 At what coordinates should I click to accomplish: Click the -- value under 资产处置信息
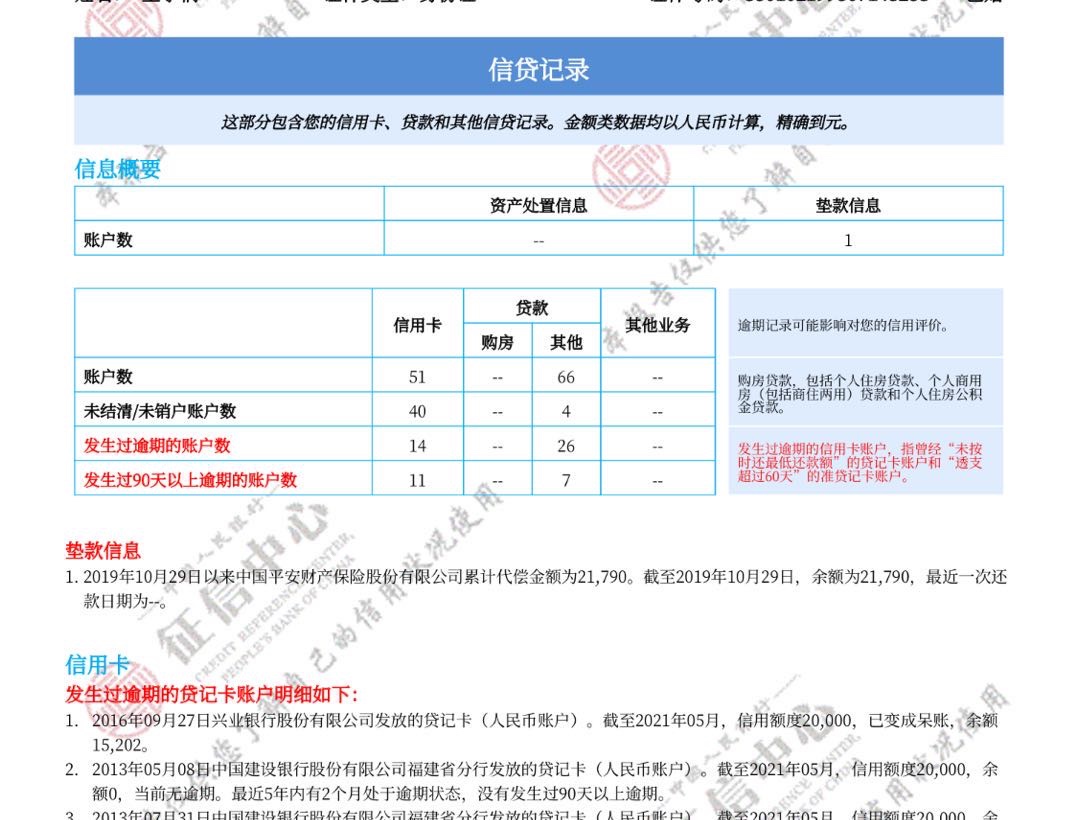tap(538, 241)
